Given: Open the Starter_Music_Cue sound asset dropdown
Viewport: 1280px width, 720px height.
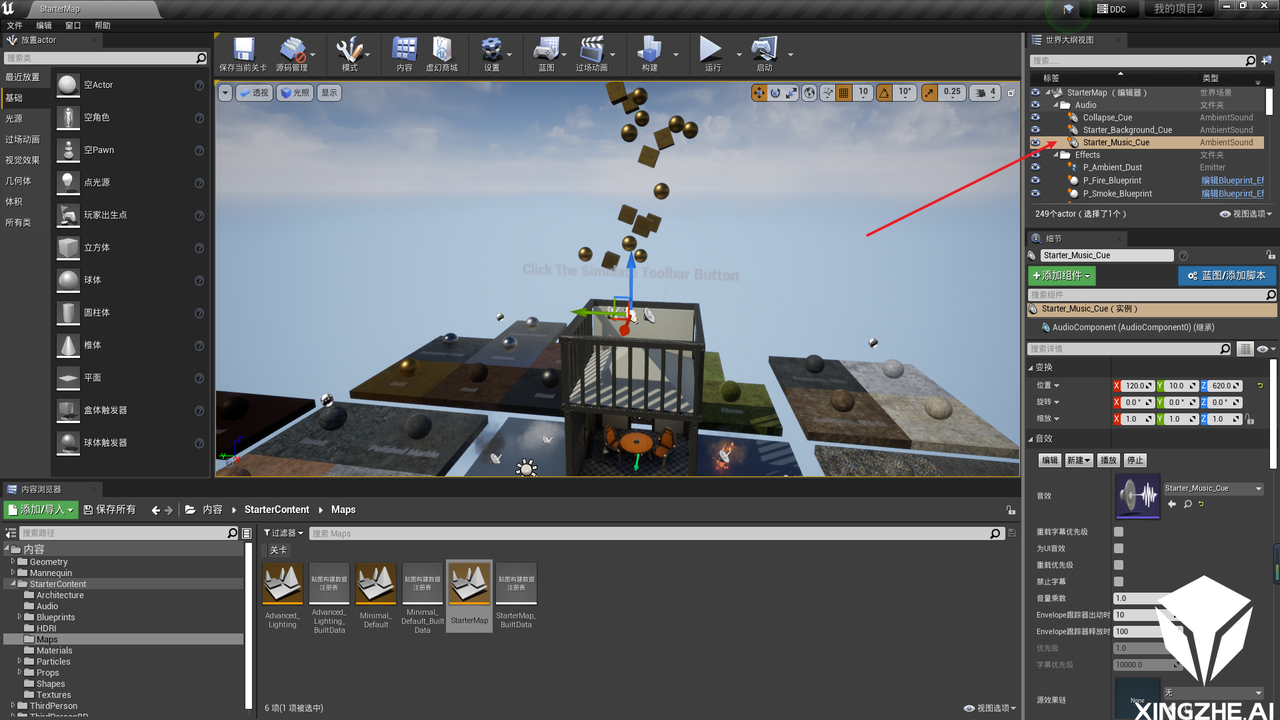Looking at the screenshot, I should coord(1213,488).
